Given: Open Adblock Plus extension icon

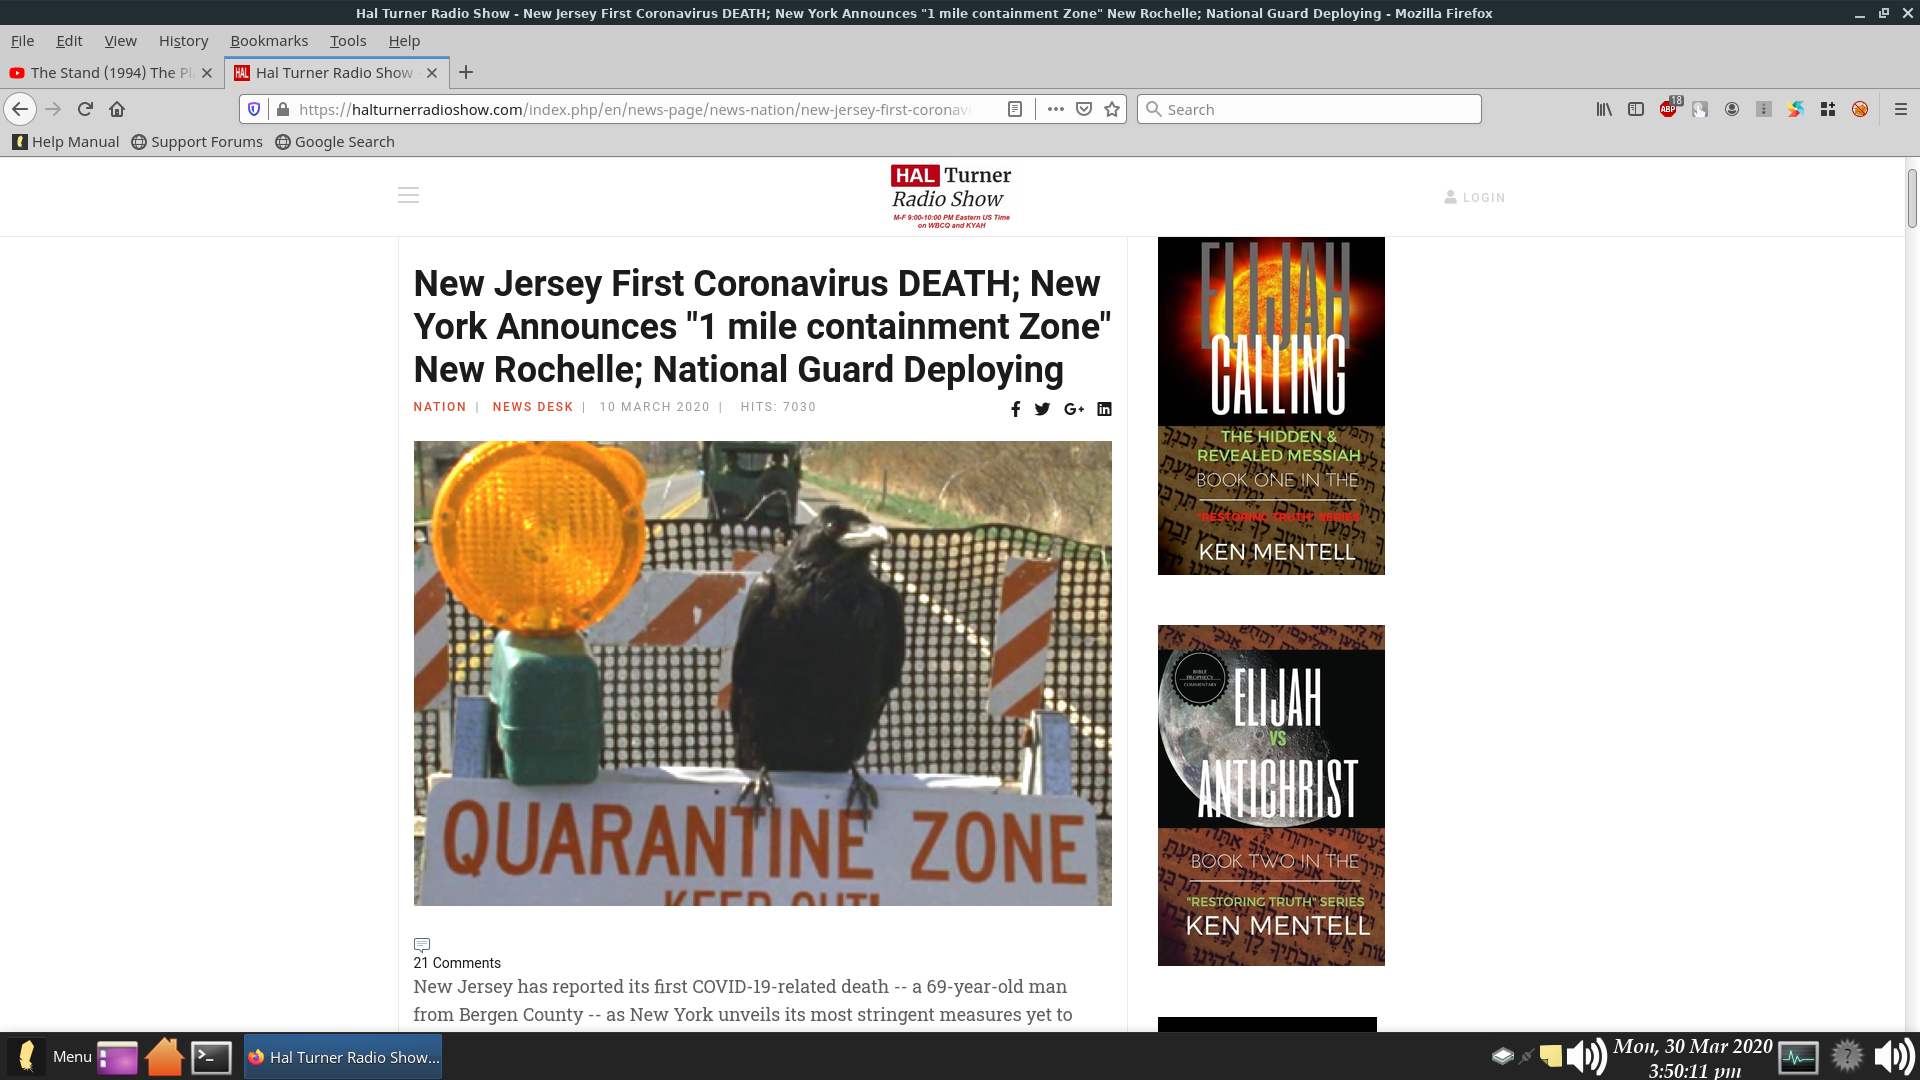Looking at the screenshot, I should pyautogui.click(x=1668, y=109).
